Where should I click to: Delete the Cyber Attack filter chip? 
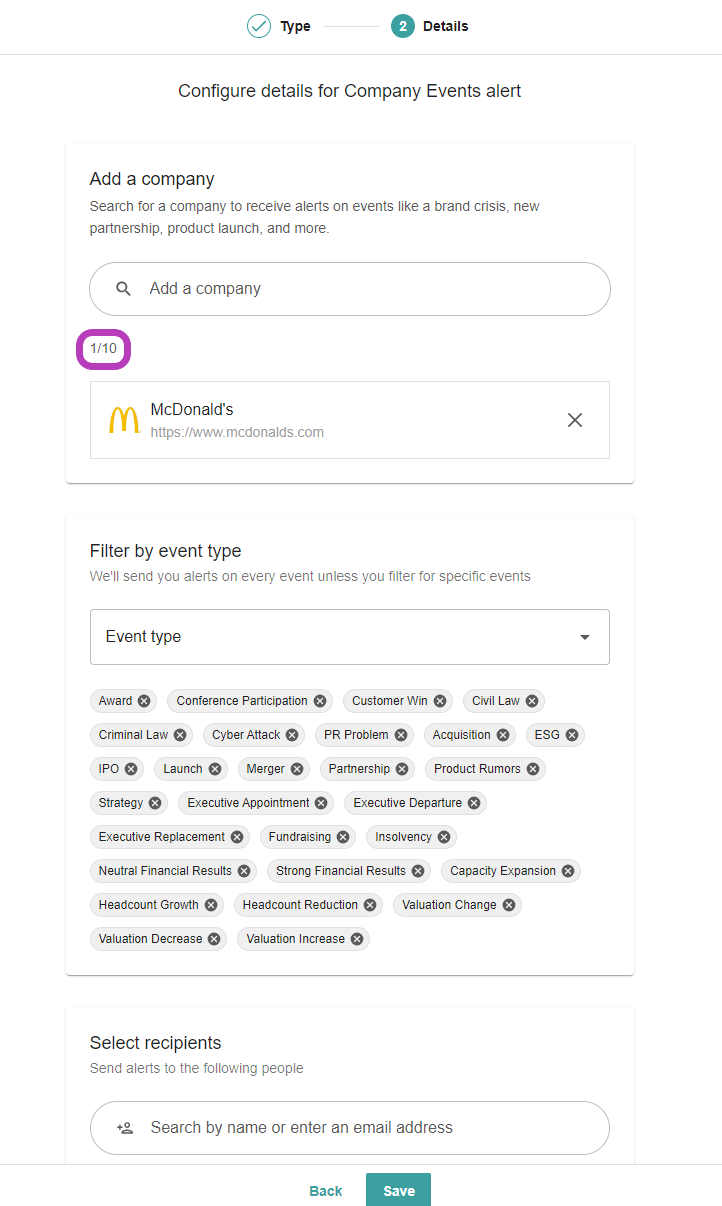[292, 735]
